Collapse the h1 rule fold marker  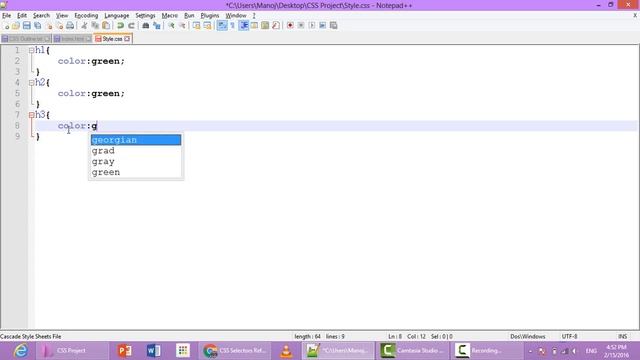[x=31, y=50]
